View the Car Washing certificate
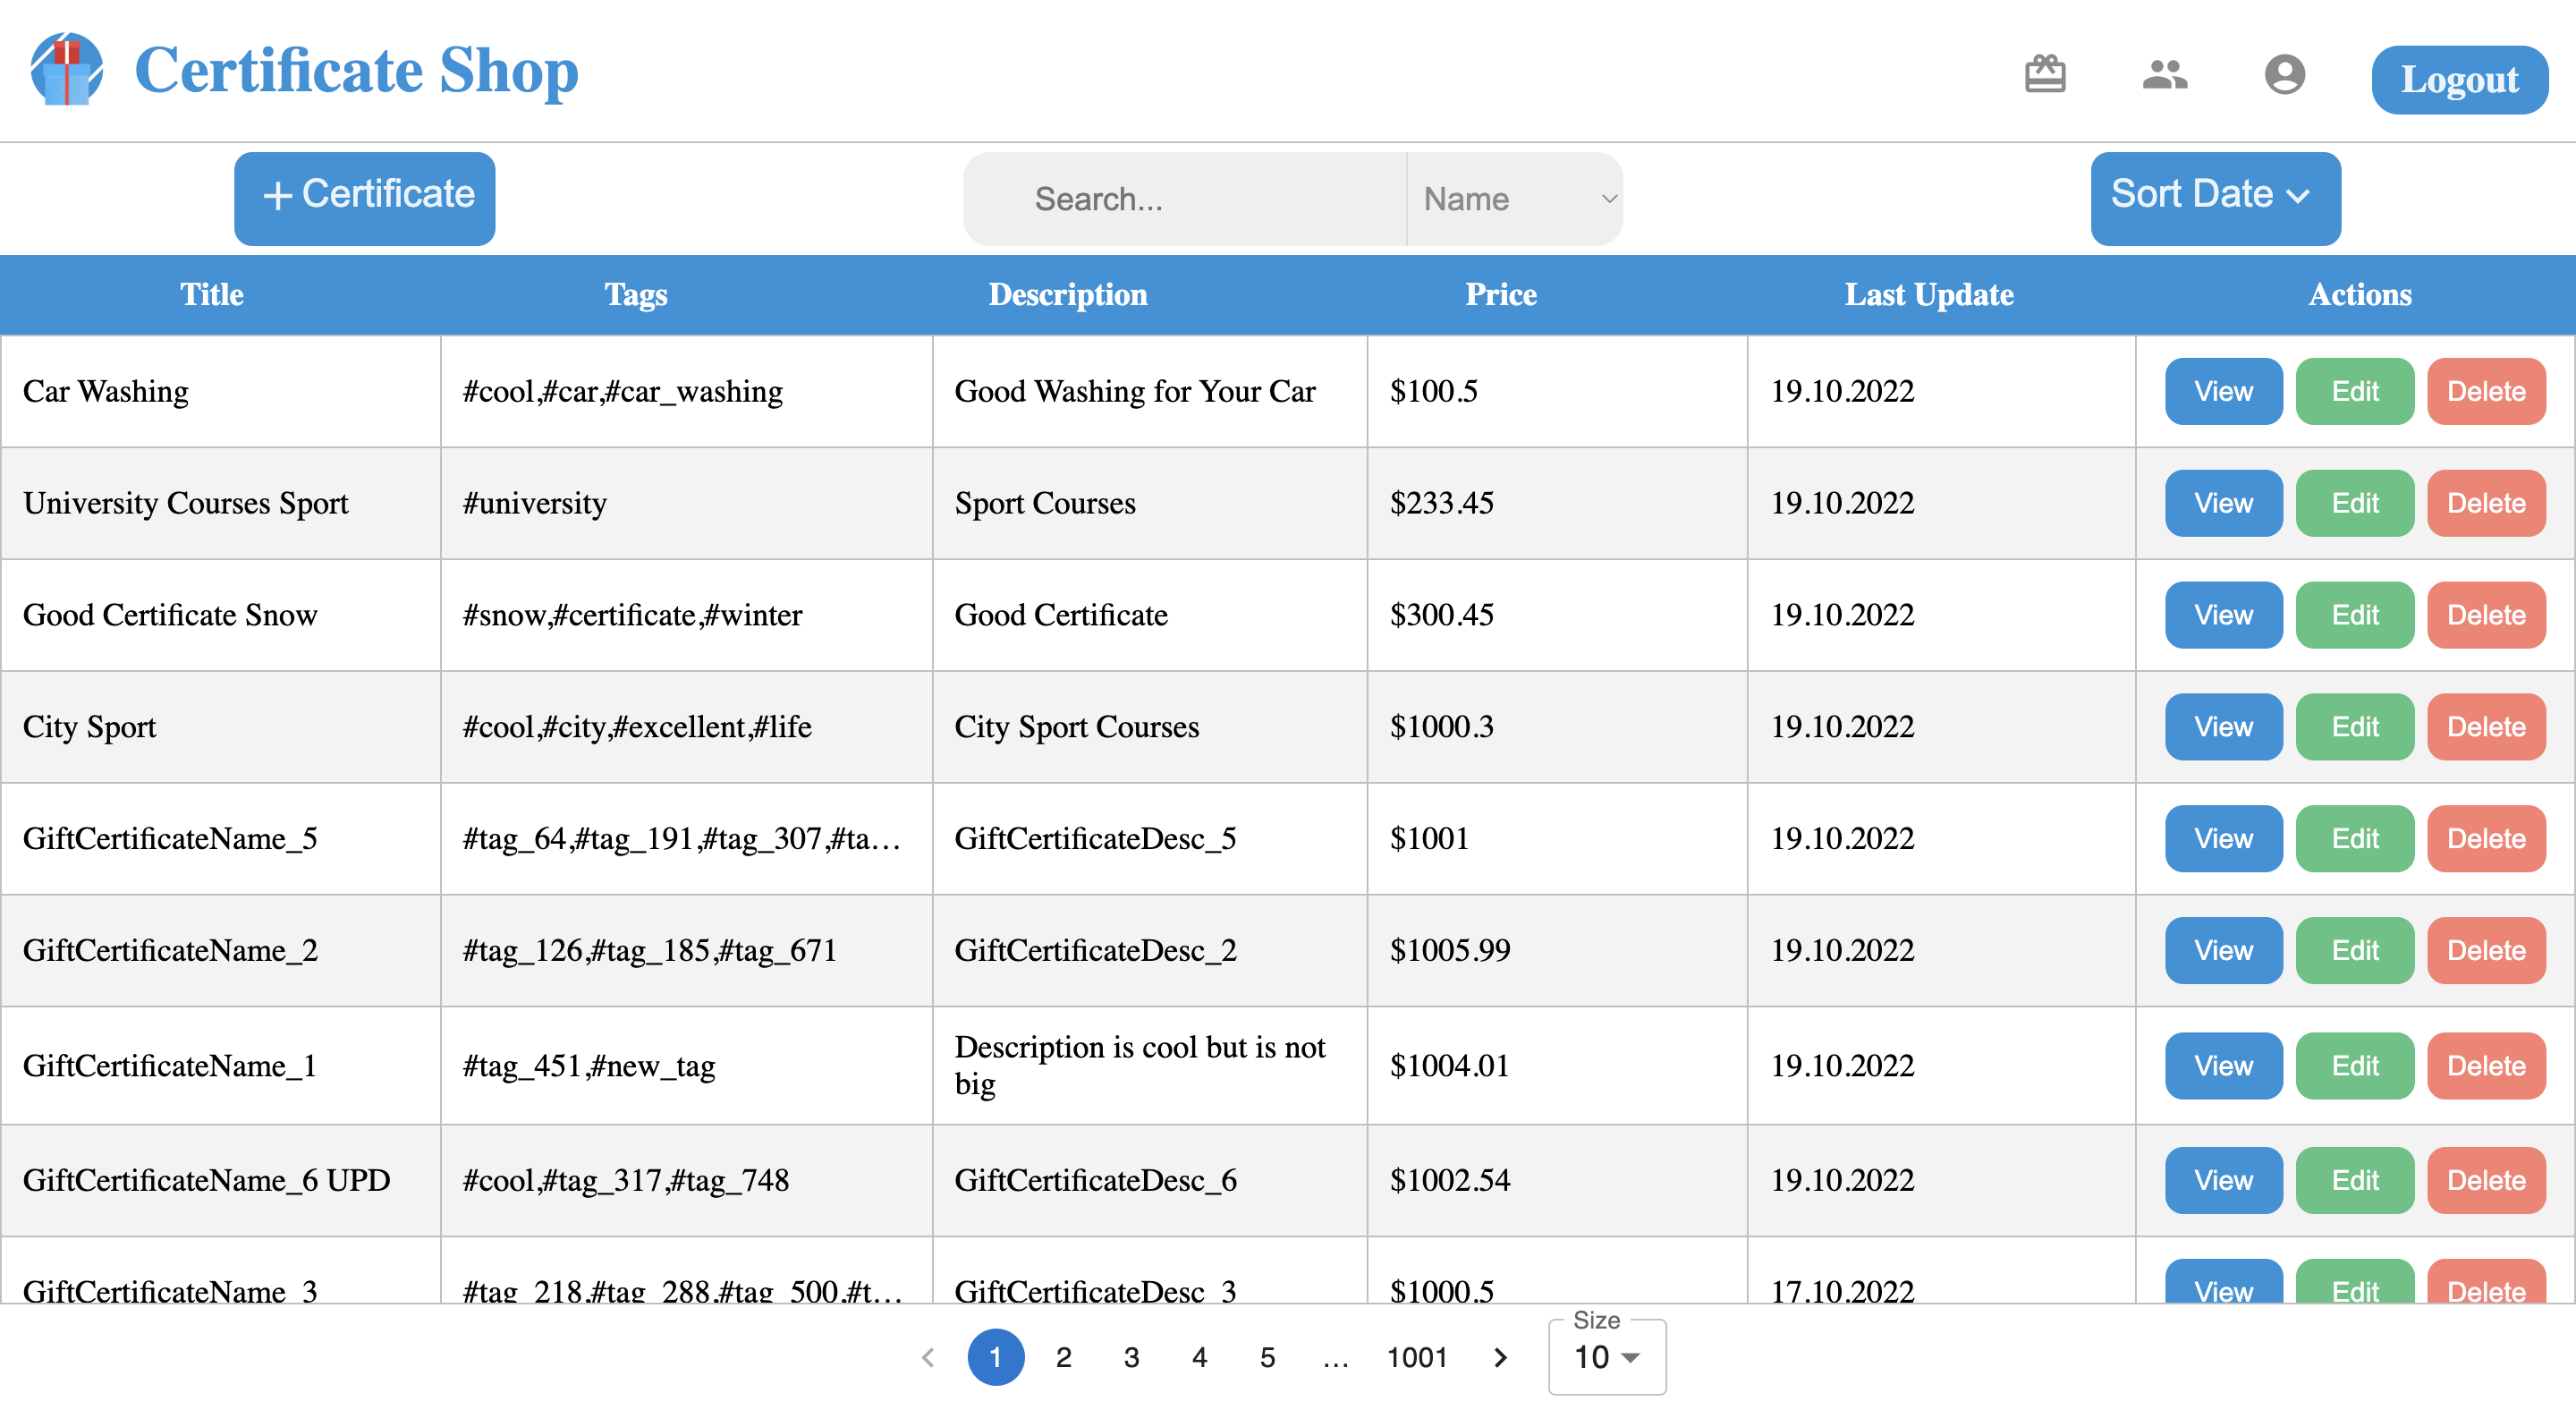This screenshot has width=2576, height=1410. (x=2222, y=391)
